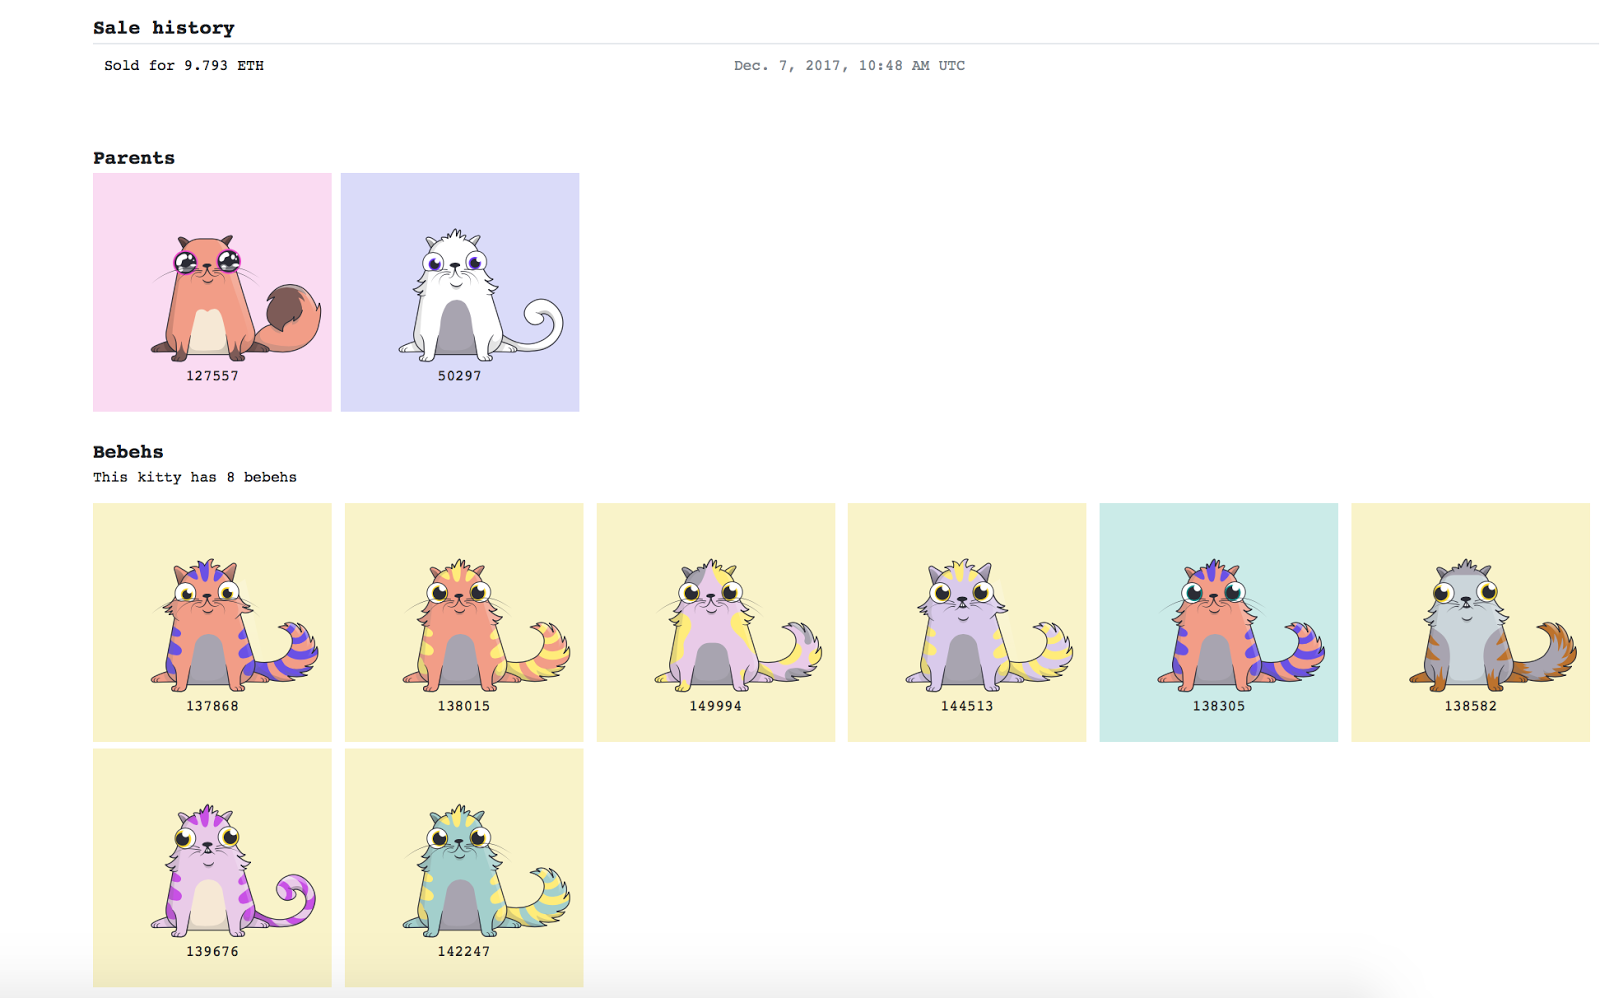Open bebeh kitty 137868

coord(212,622)
